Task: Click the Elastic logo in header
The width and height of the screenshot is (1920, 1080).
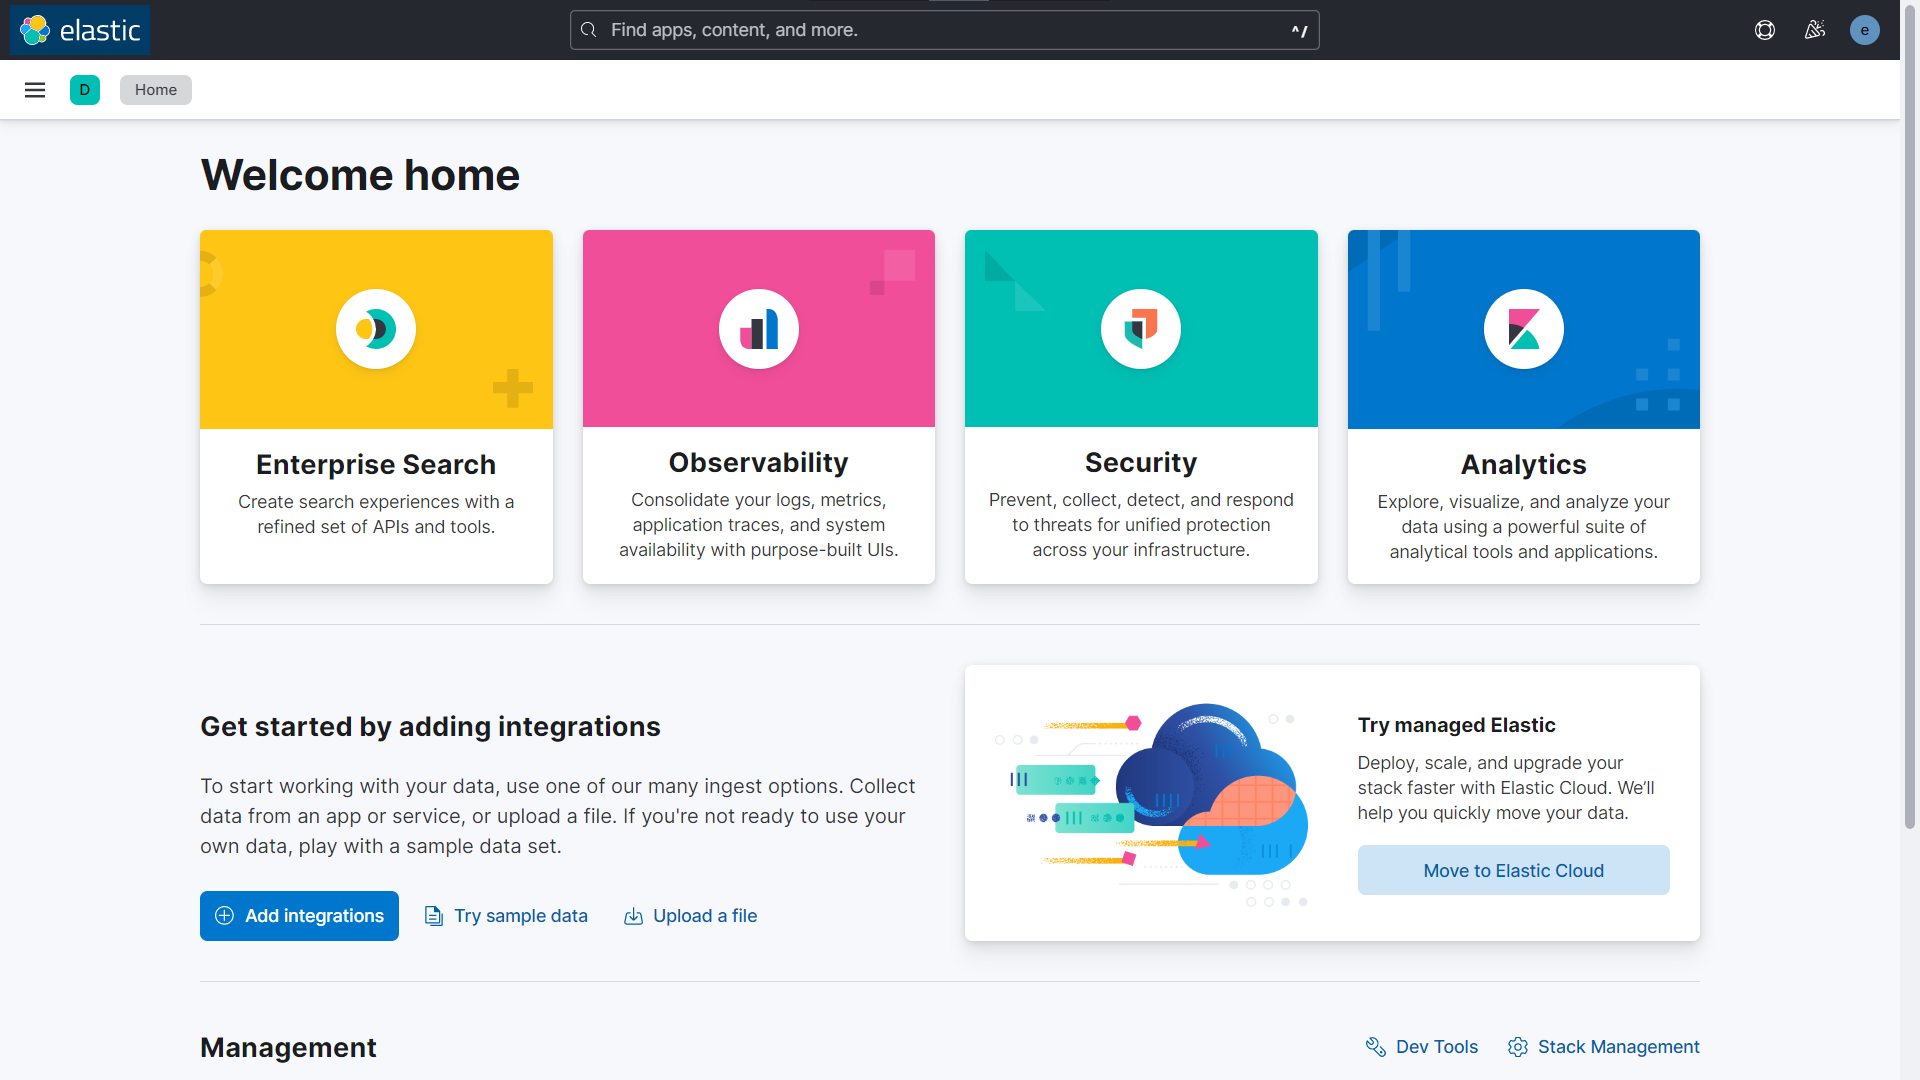Action: tap(80, 30)
